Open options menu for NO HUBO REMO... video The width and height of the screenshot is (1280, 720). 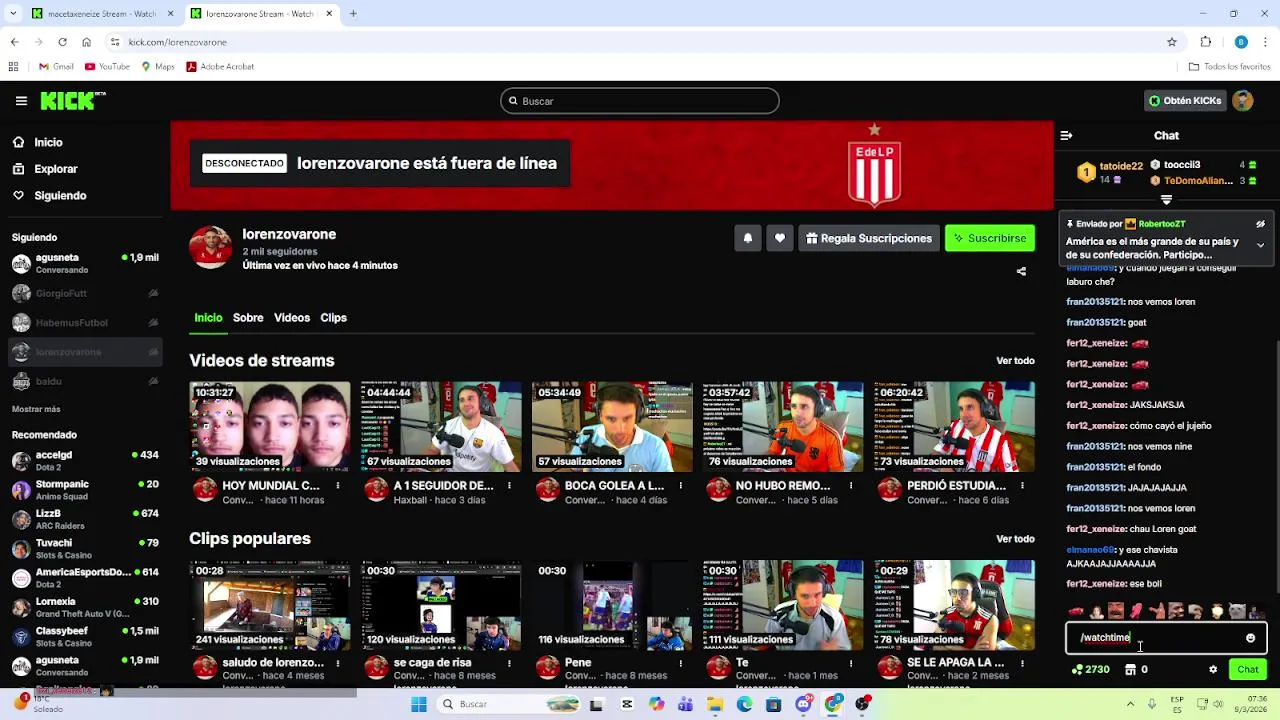[851, 486]
